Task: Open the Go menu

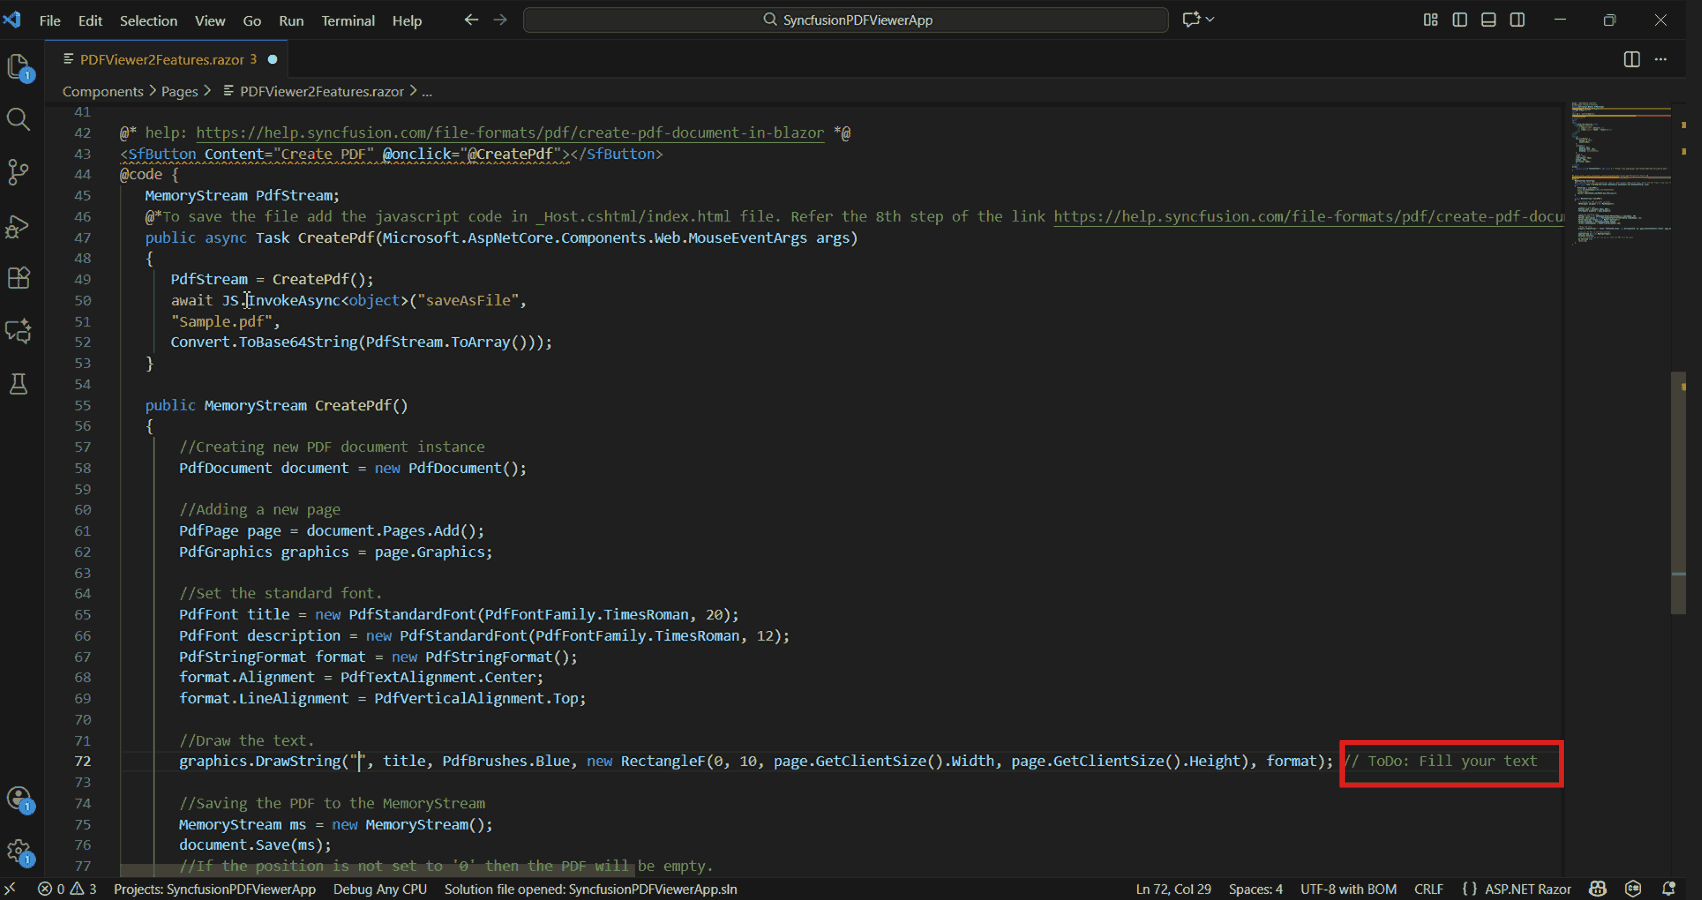Action: [252, 20]
